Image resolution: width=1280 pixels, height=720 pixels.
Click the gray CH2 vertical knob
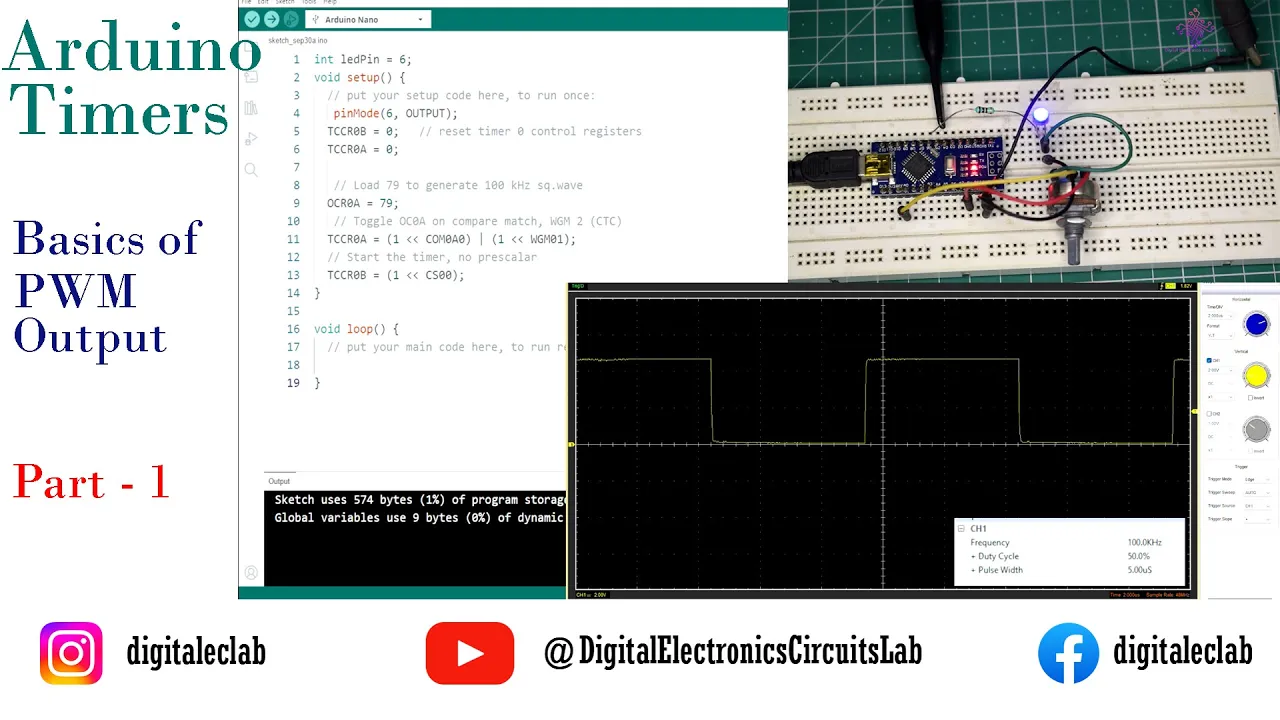coord(1256,428)
